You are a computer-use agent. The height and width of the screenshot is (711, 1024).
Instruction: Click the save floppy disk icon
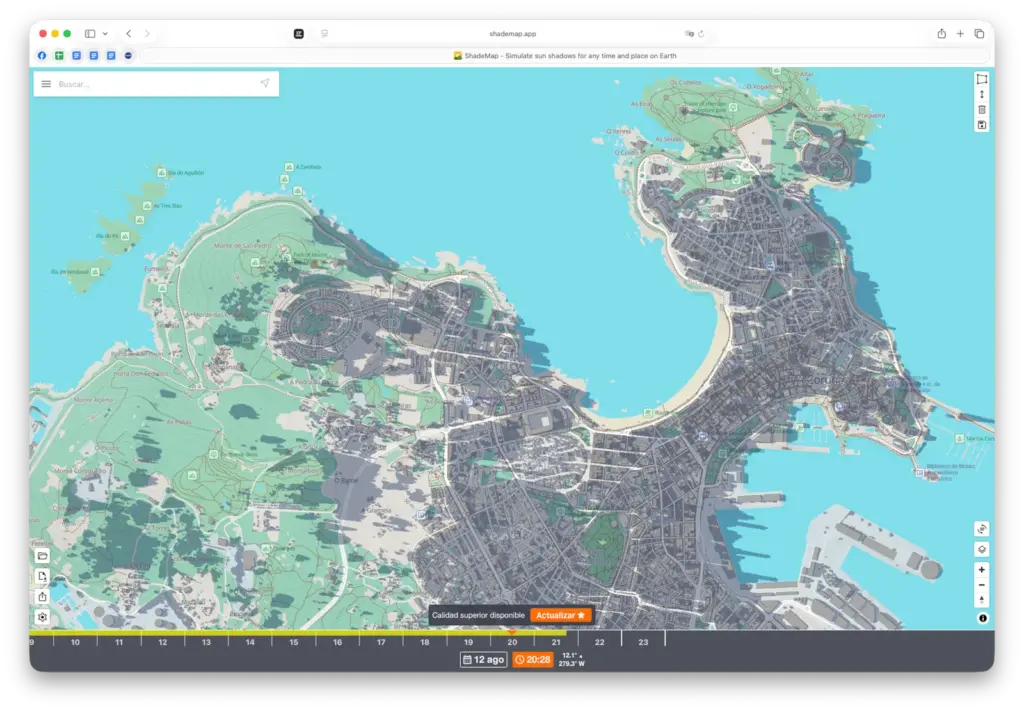(x=982, y=125)
